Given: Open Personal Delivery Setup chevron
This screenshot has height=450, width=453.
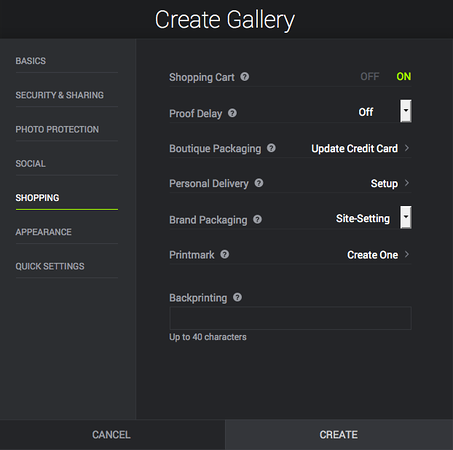Looking at the screenshot, I should [407, 183].
